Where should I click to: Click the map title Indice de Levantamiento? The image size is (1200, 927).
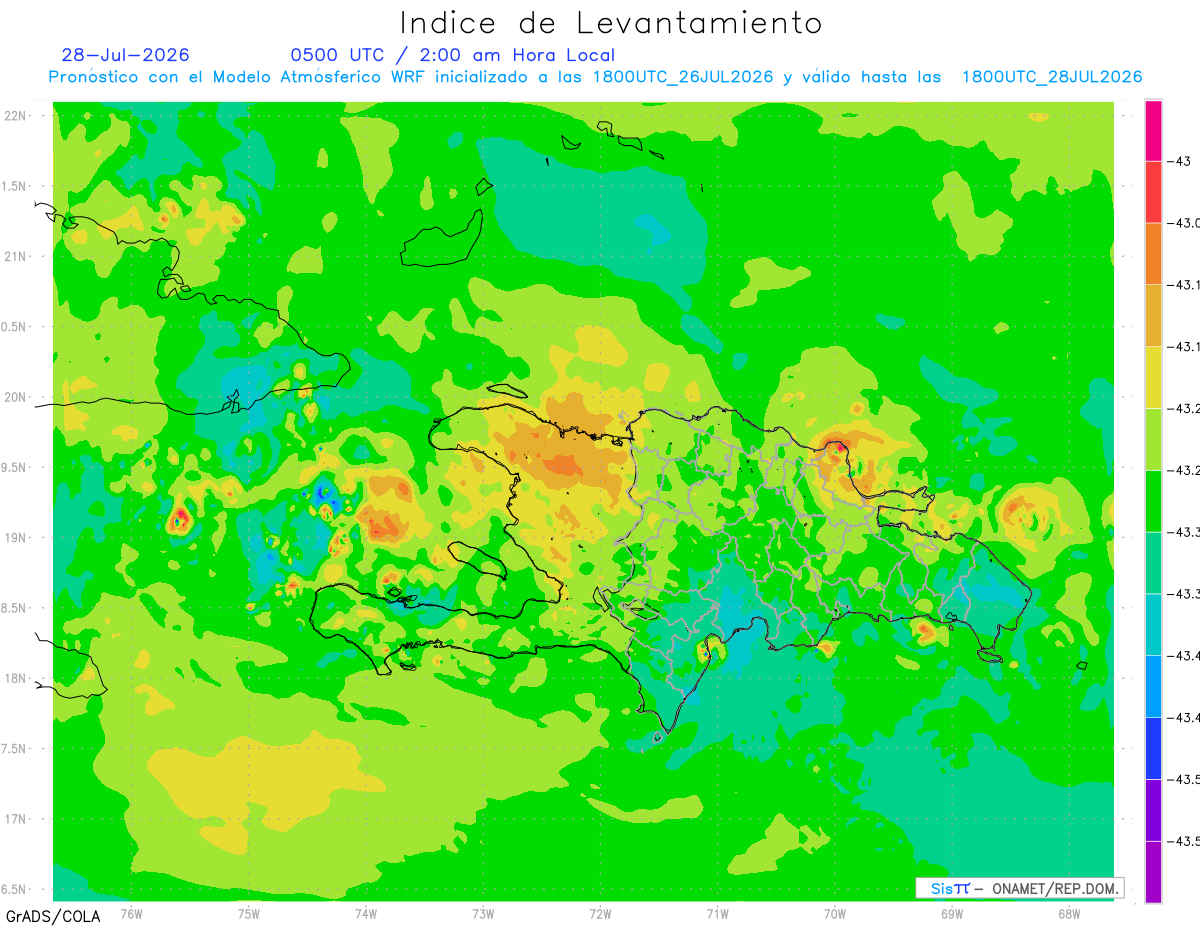[x=610, y=22]
